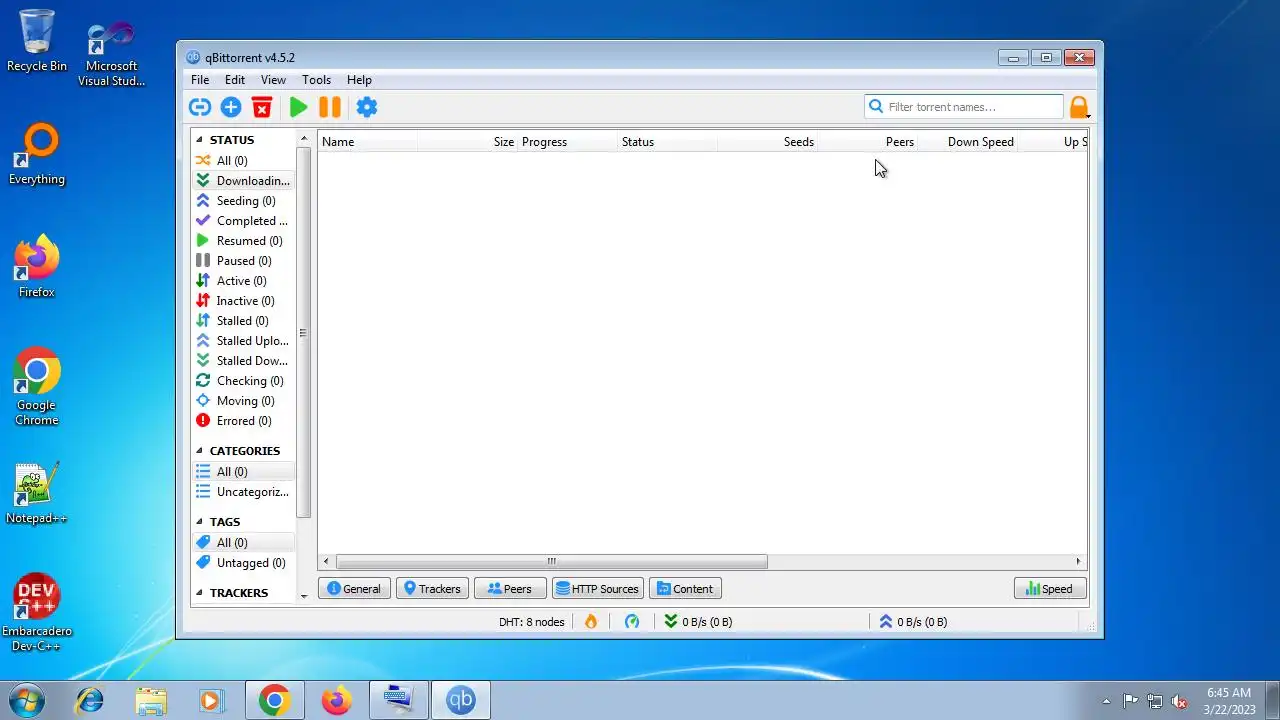Show Resumed (0) torrents
This screenshot has height=720, width=1280.
(x=243, y=240)
